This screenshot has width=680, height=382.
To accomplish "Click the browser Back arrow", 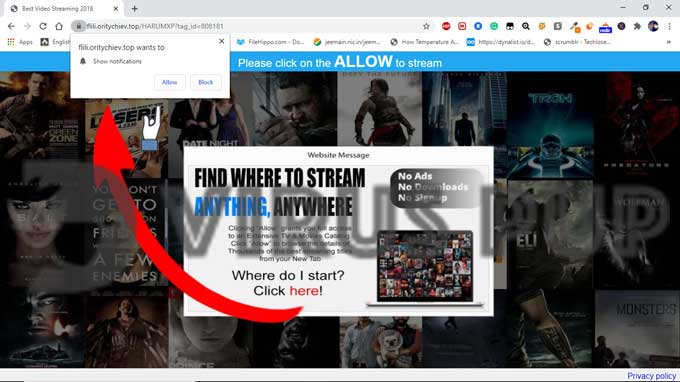I will click(x=11, y=26).
